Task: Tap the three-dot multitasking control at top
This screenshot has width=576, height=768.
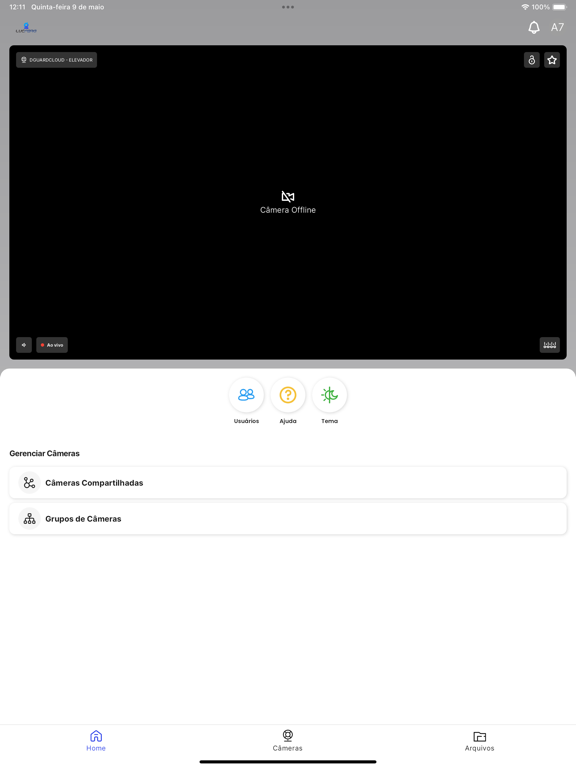Action: pyautogui.click(x=288, y=7)
